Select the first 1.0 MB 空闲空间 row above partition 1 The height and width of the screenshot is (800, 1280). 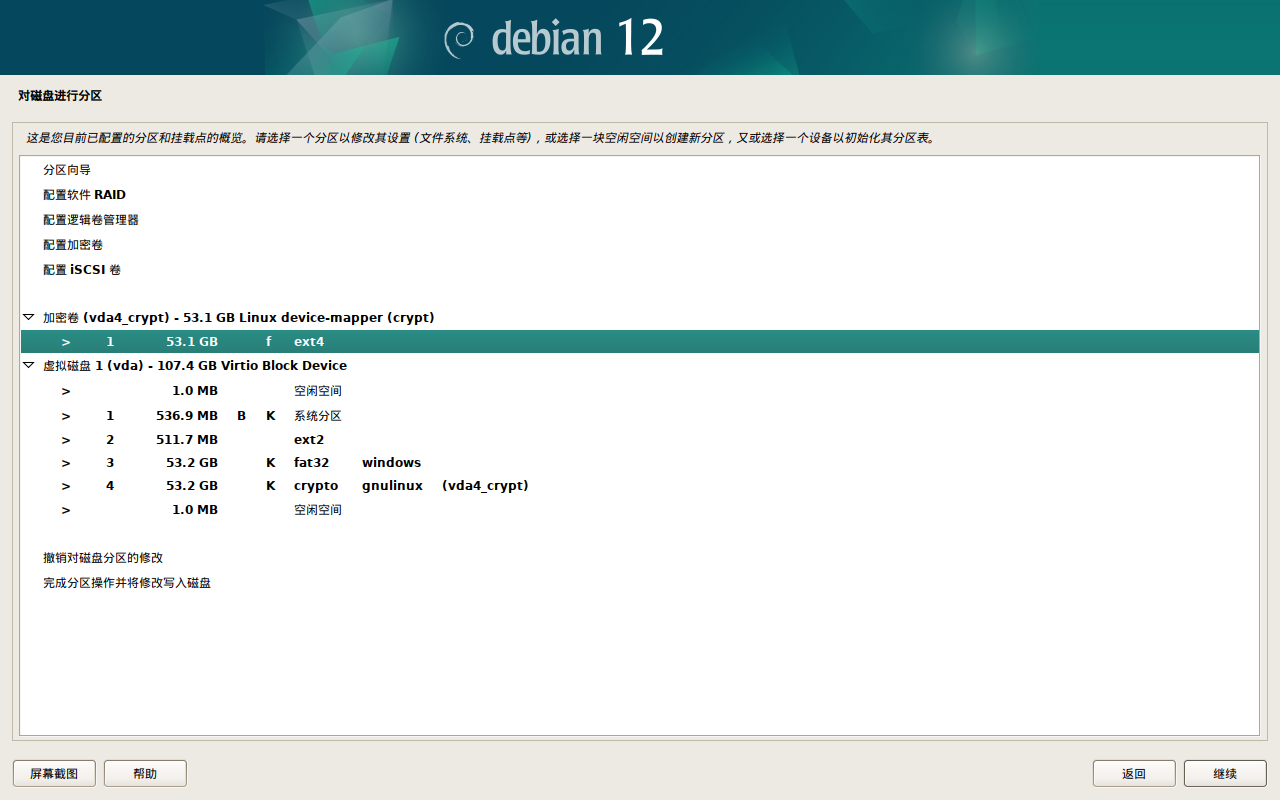[x=639, y=391]
